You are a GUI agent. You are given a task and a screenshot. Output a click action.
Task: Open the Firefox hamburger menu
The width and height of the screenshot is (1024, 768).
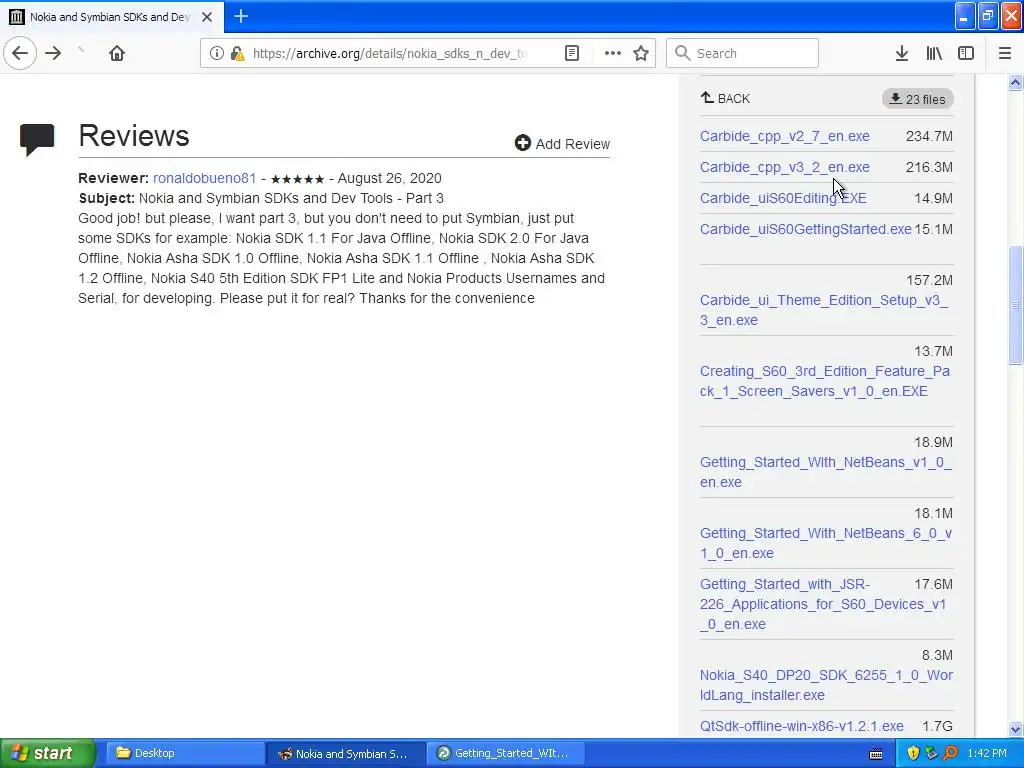pos(1005,53)
